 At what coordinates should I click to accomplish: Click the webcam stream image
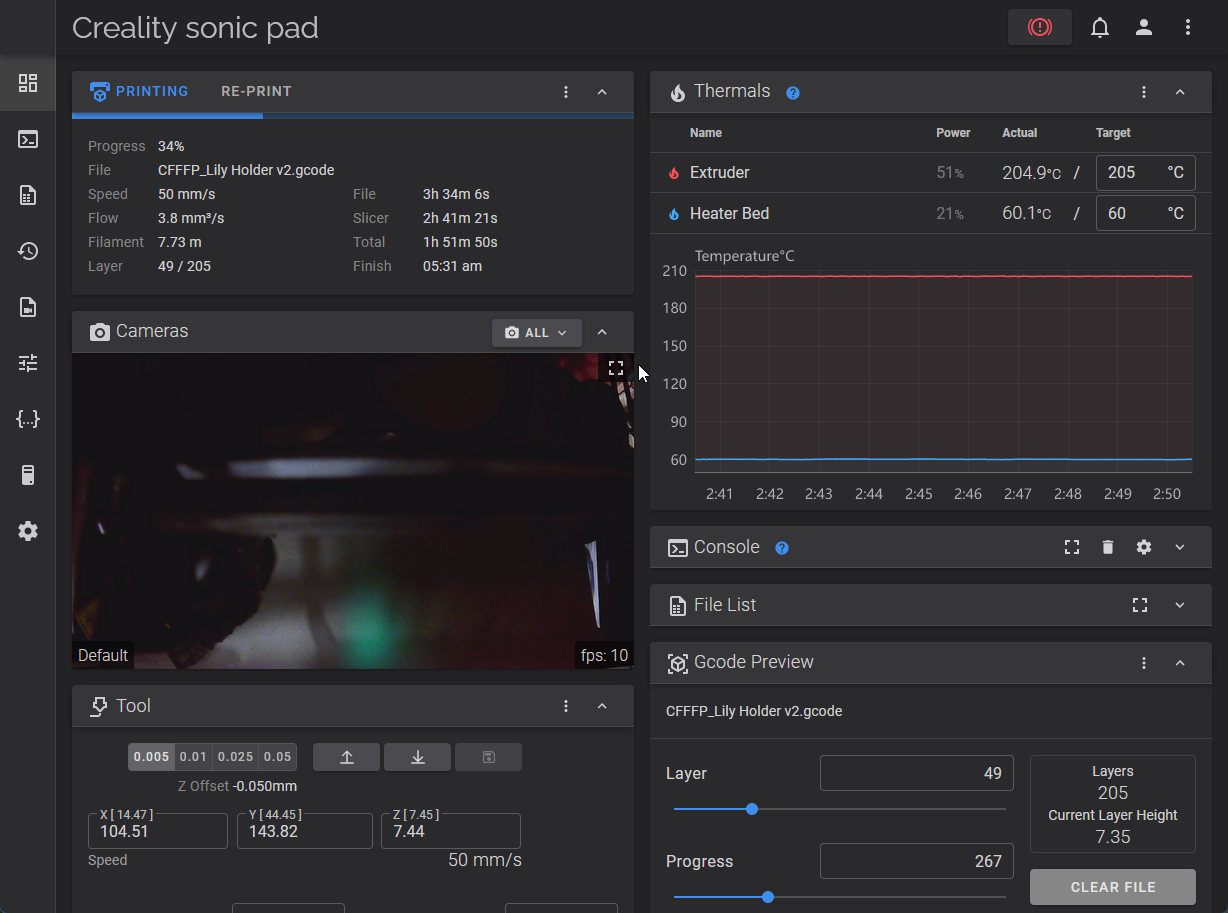(353, 511)
